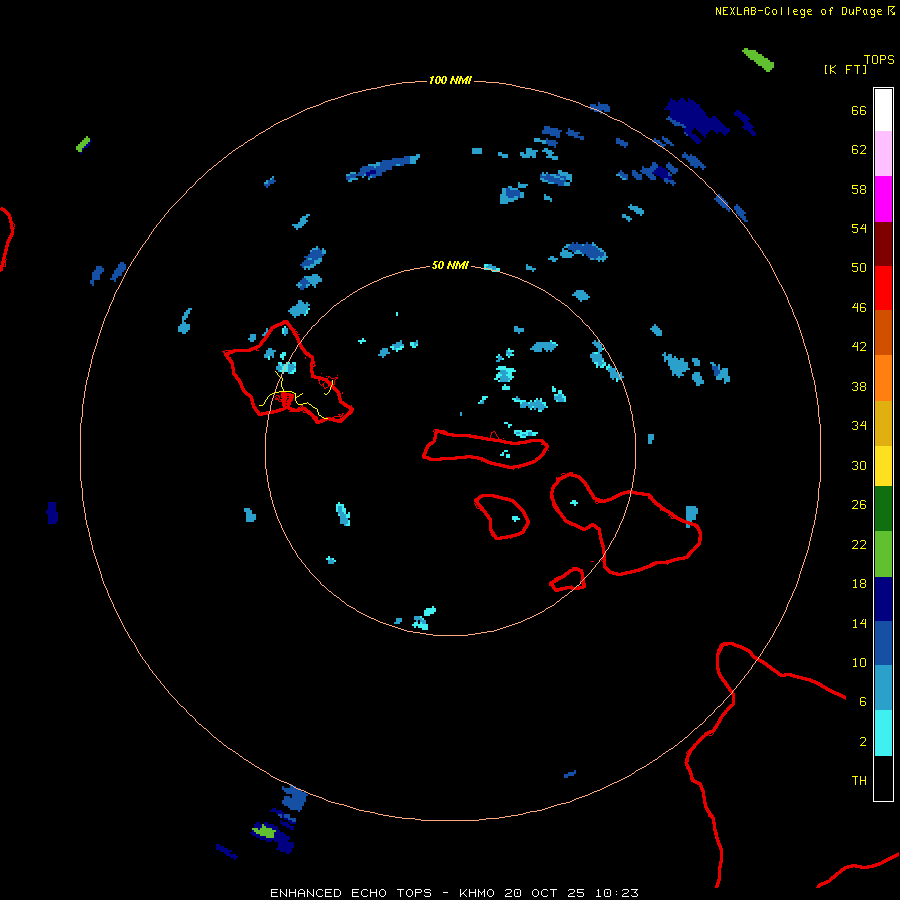
Task: Click the legend value 10
Action: [x=859, y=663]
